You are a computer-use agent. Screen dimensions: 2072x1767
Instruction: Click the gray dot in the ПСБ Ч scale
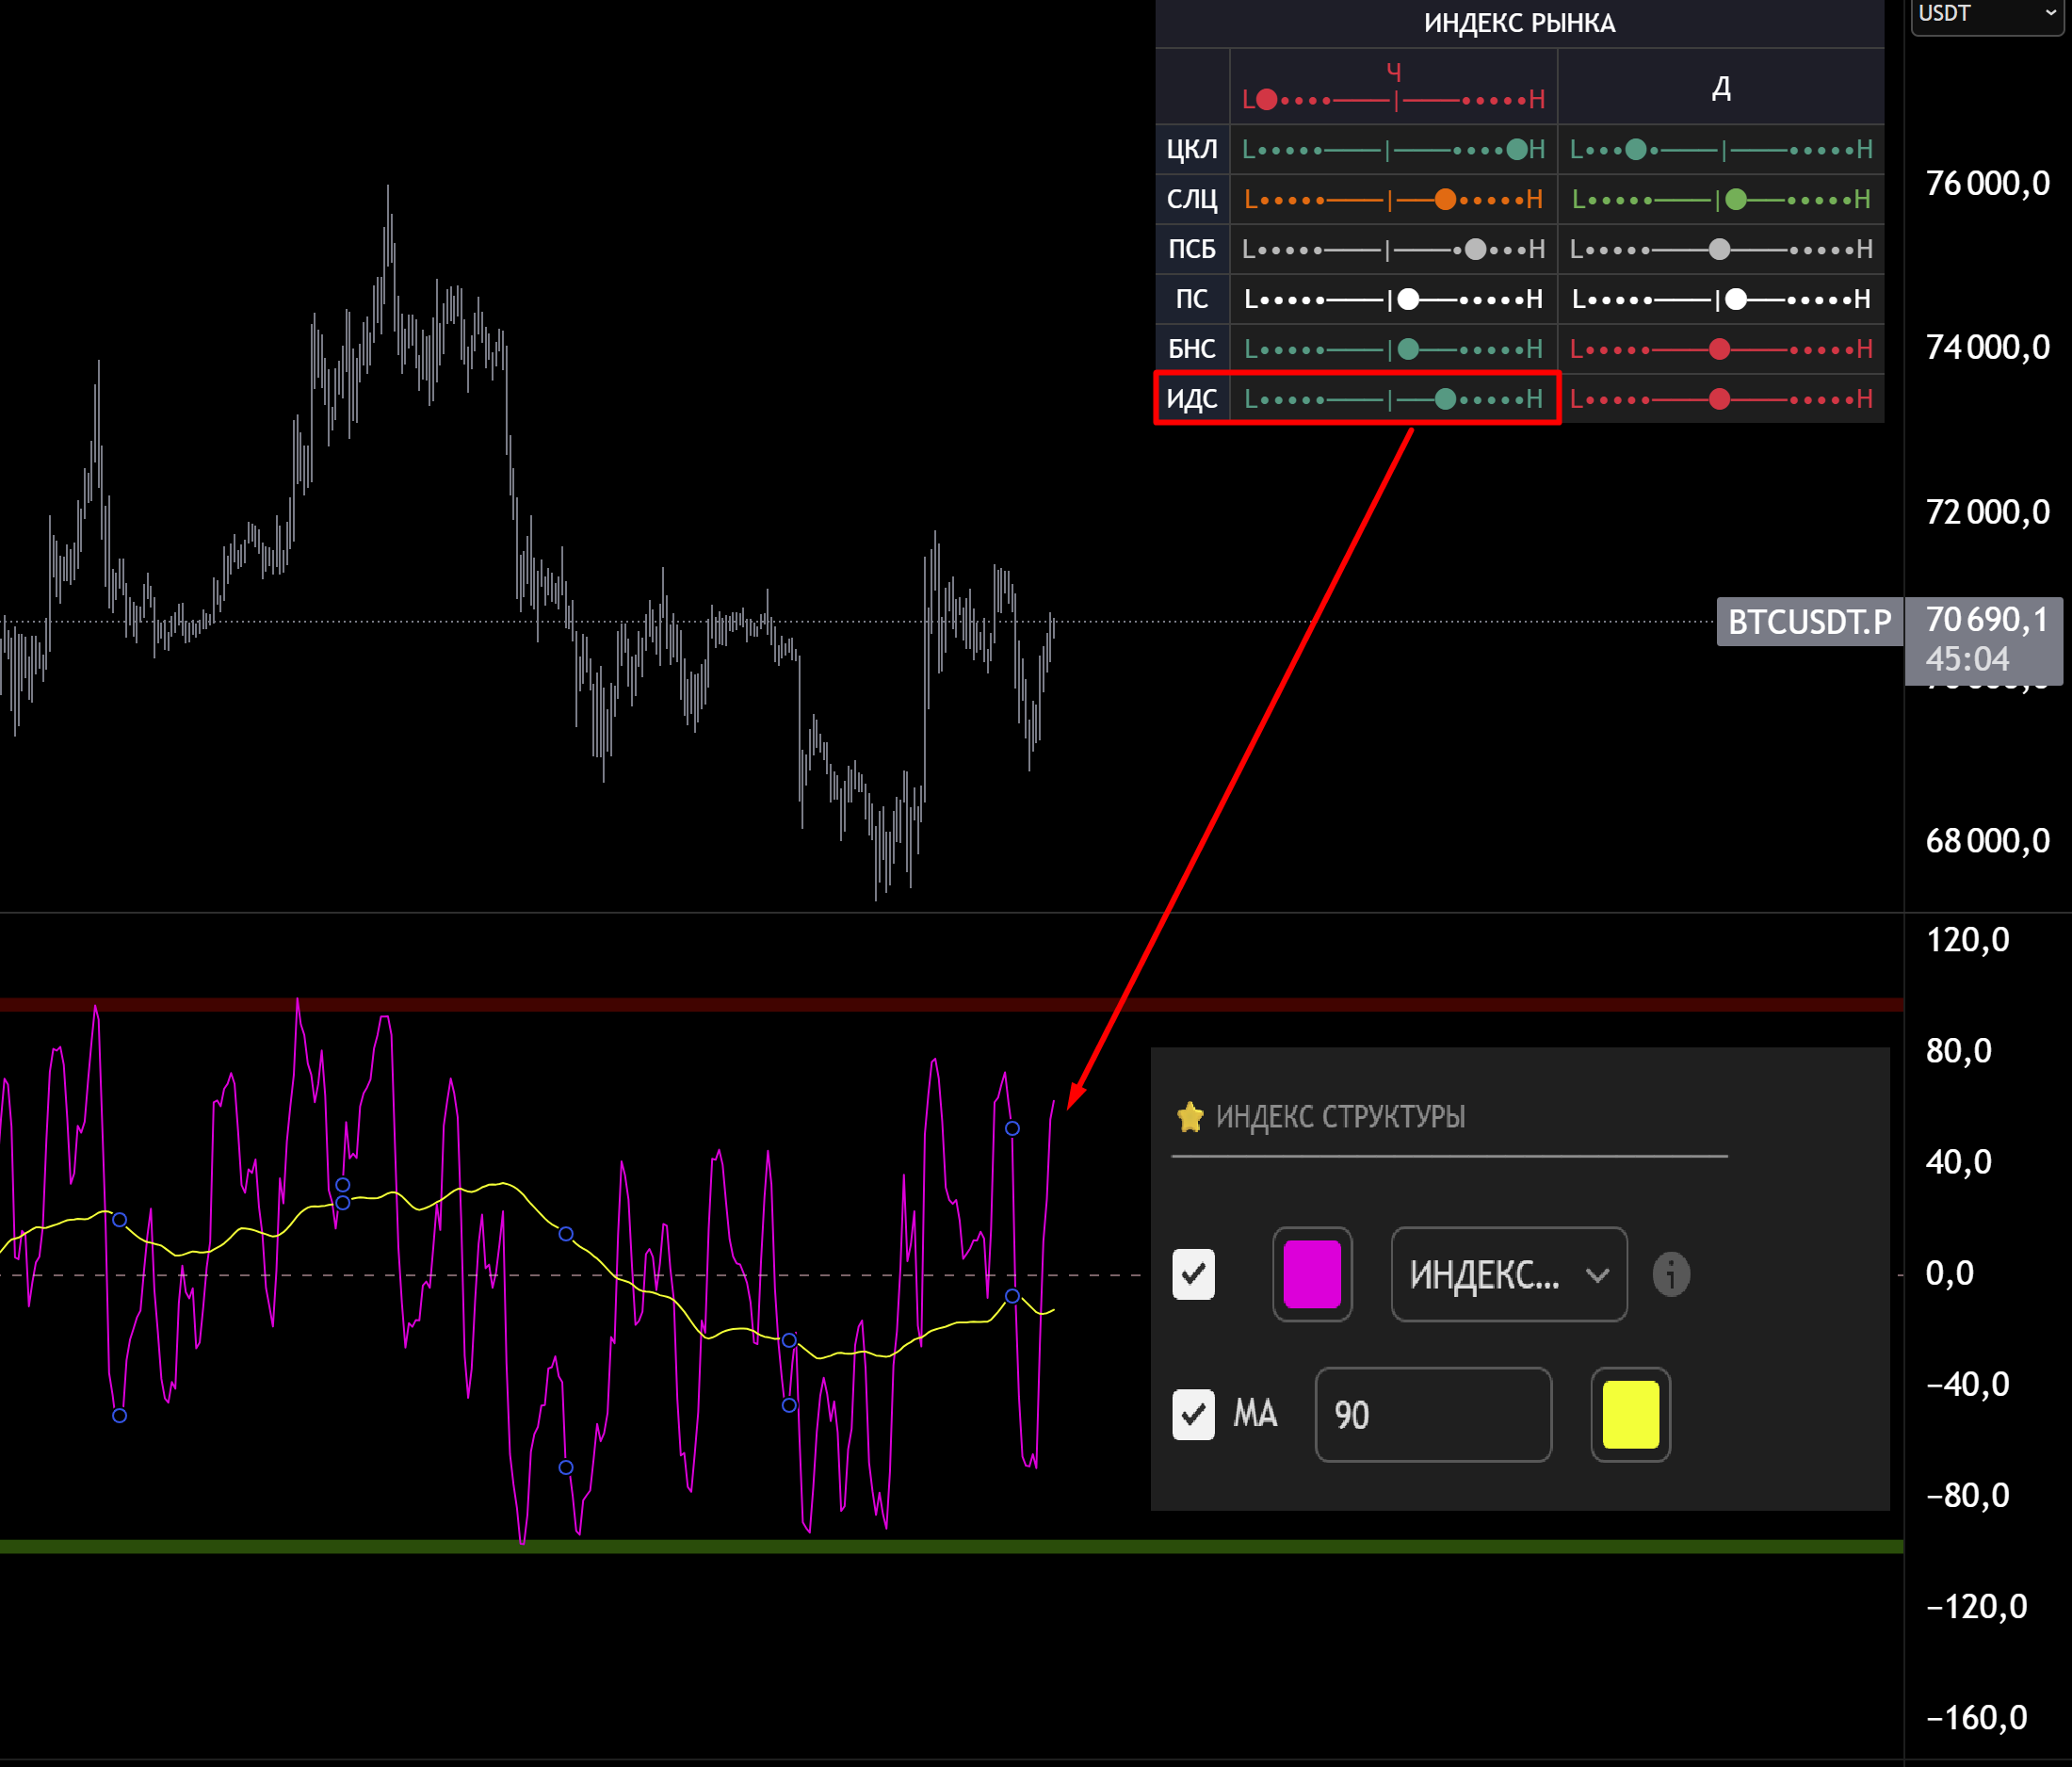tap(1476, 249)
